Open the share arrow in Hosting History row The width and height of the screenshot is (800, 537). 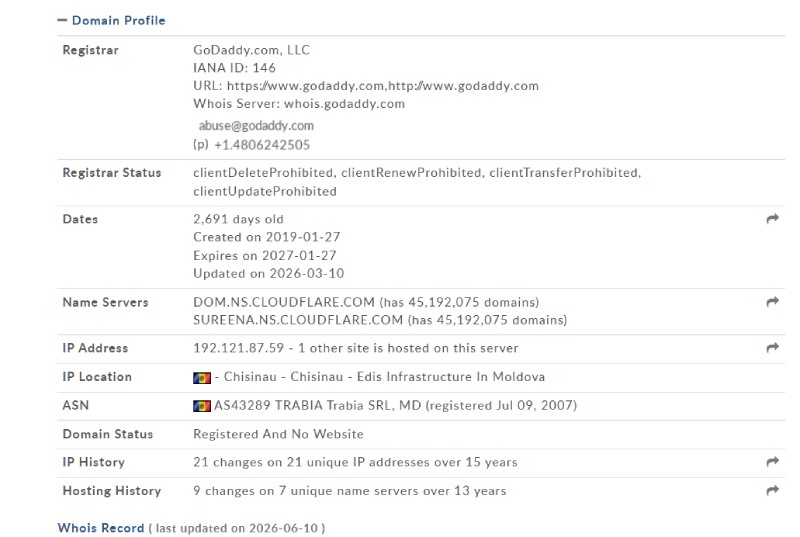tap(772, 490)
